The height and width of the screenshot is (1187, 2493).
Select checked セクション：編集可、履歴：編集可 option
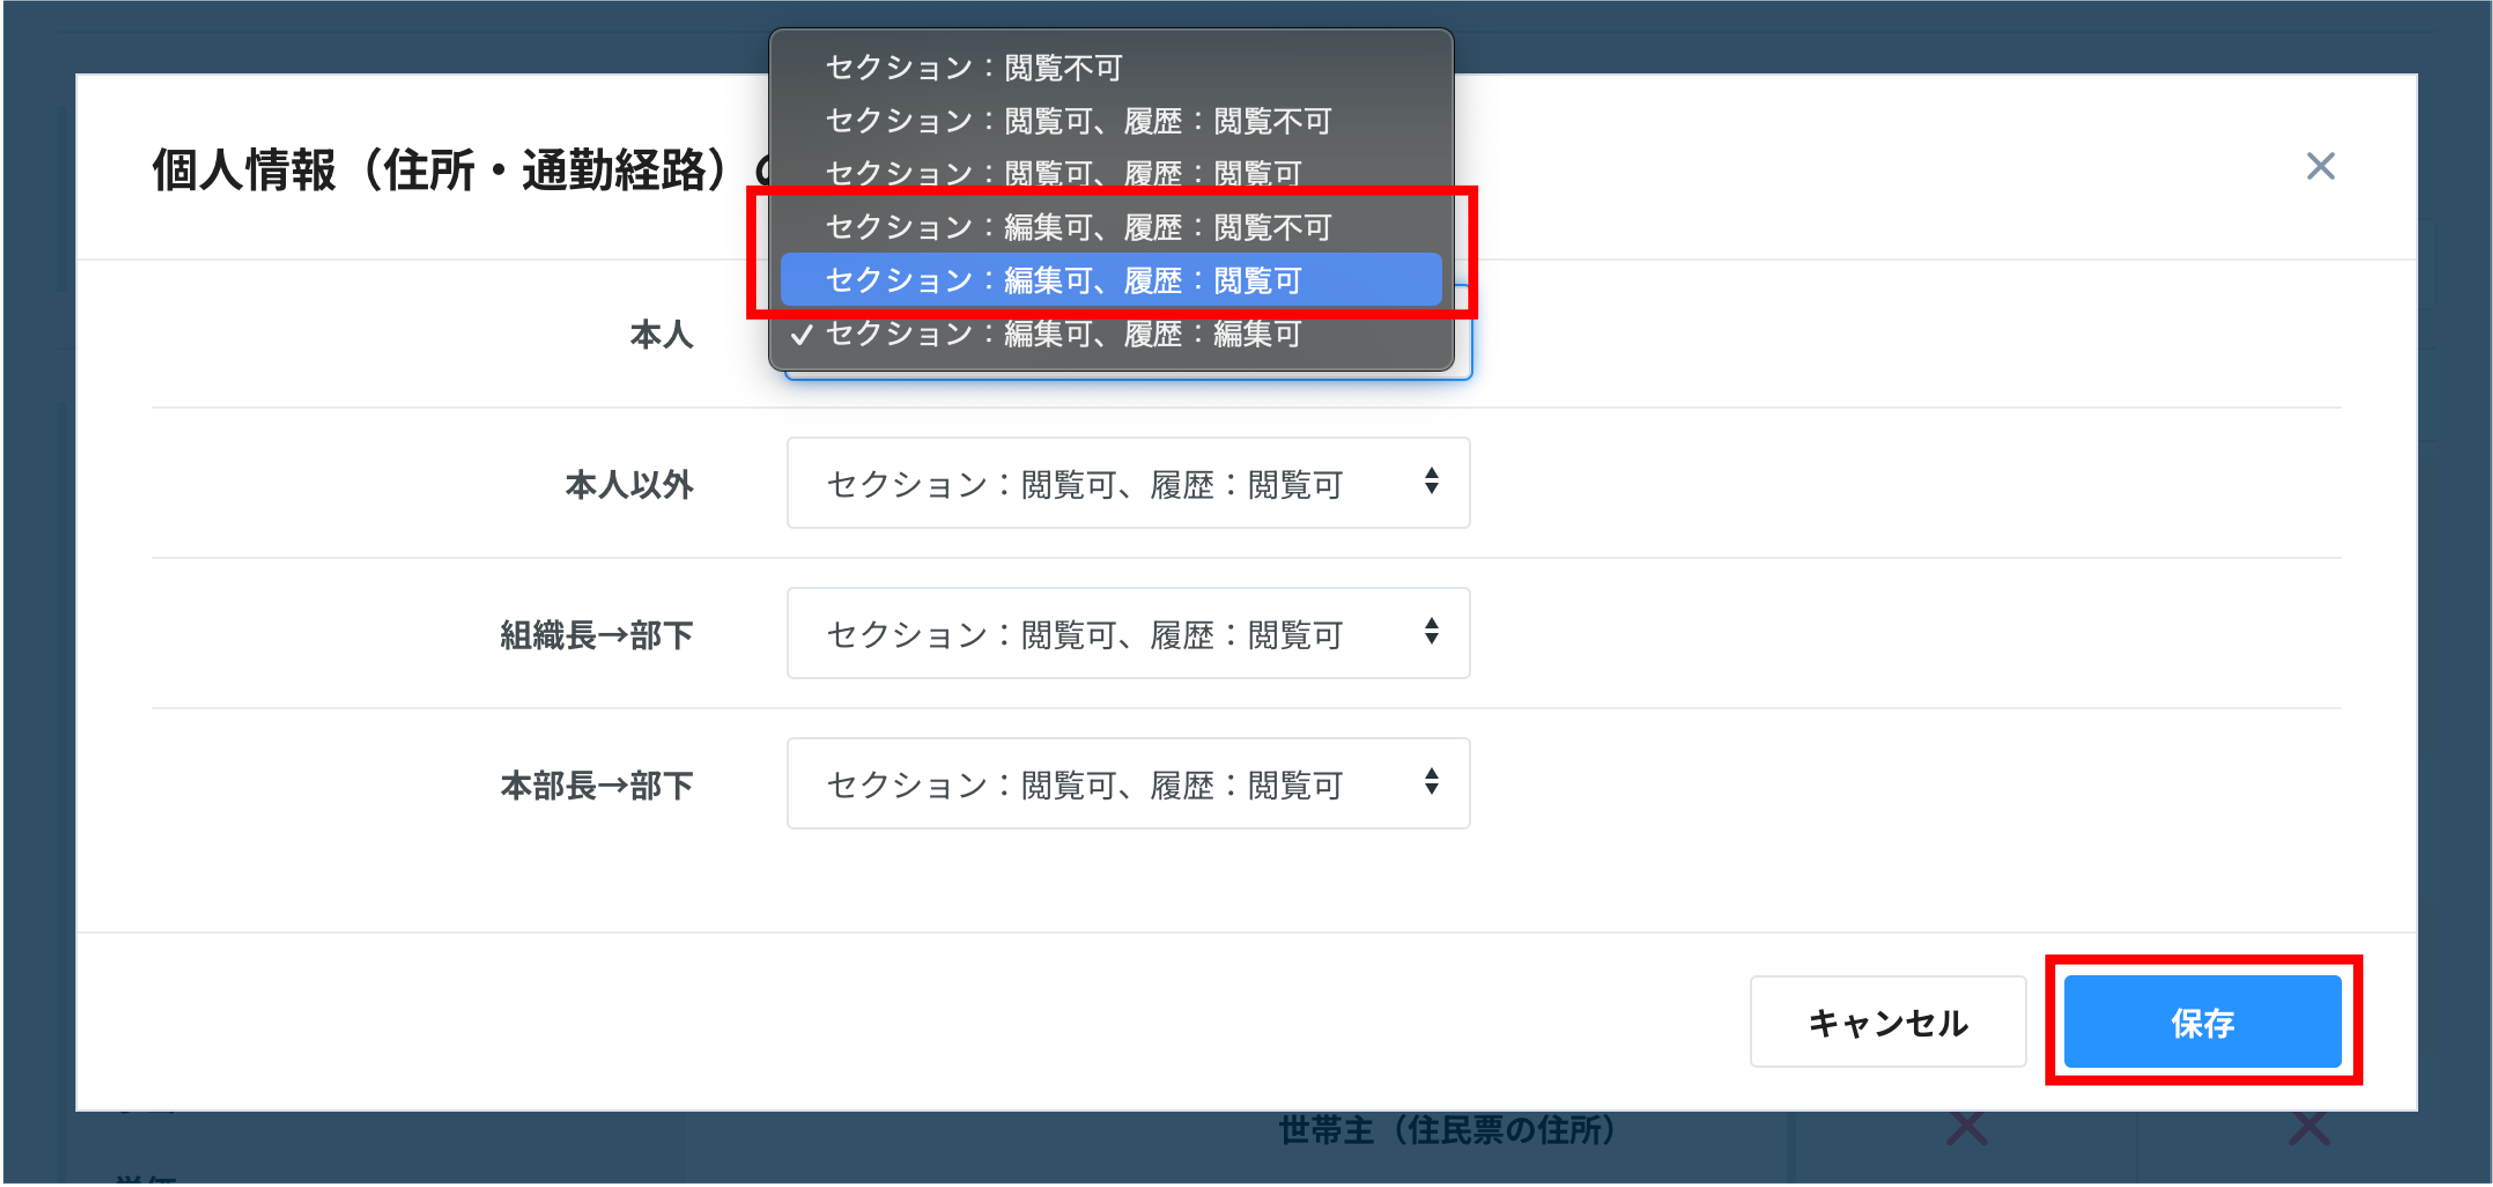click(1062, 333)
